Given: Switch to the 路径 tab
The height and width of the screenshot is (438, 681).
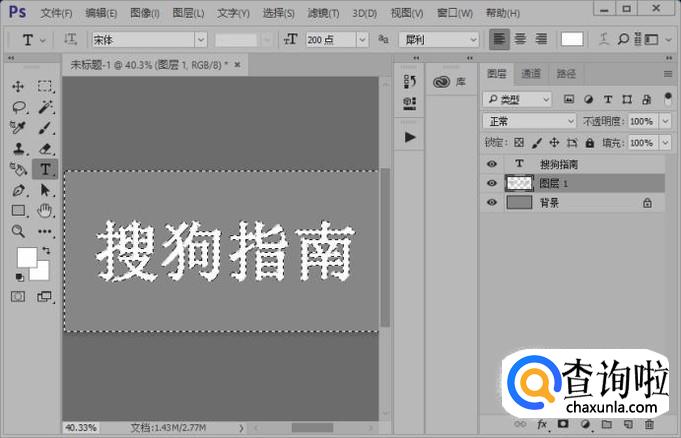Looking at the screenshot, I should pyautogui.click(x=566, y=73).
